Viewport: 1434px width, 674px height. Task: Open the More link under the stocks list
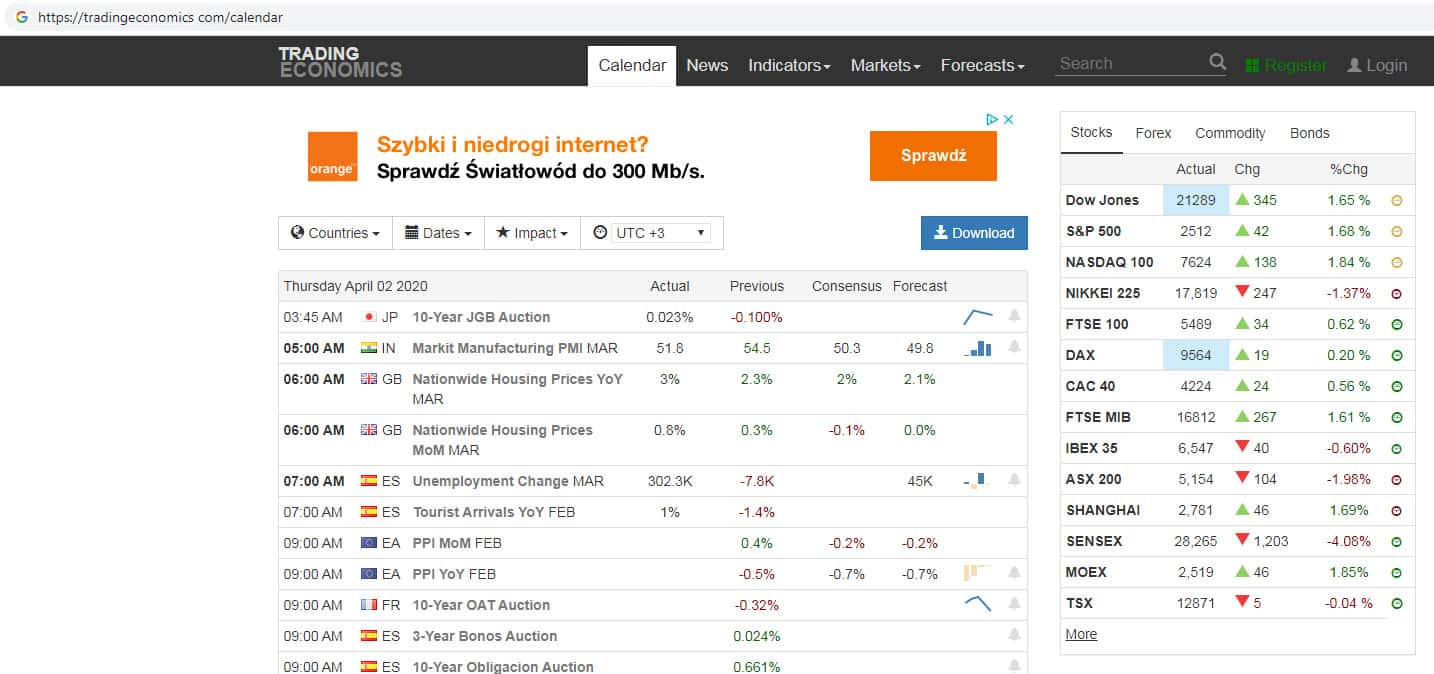[1081, 634]
